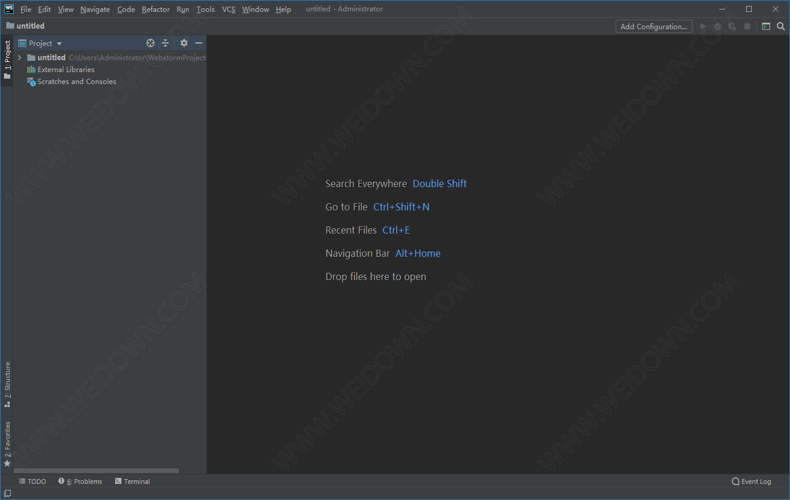Click the Search Everywhere magnifier icon
The image size is (790, 500).
tap(780, 26)
